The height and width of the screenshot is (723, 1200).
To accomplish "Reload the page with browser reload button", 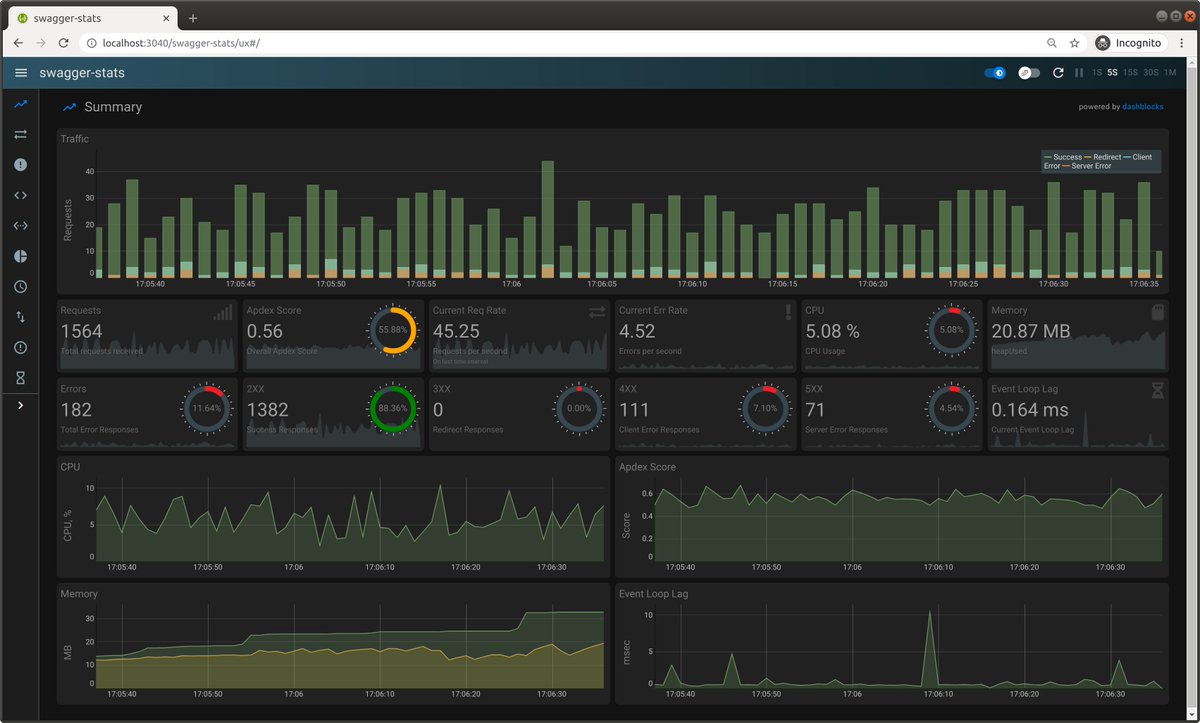I will click(64, 43).
